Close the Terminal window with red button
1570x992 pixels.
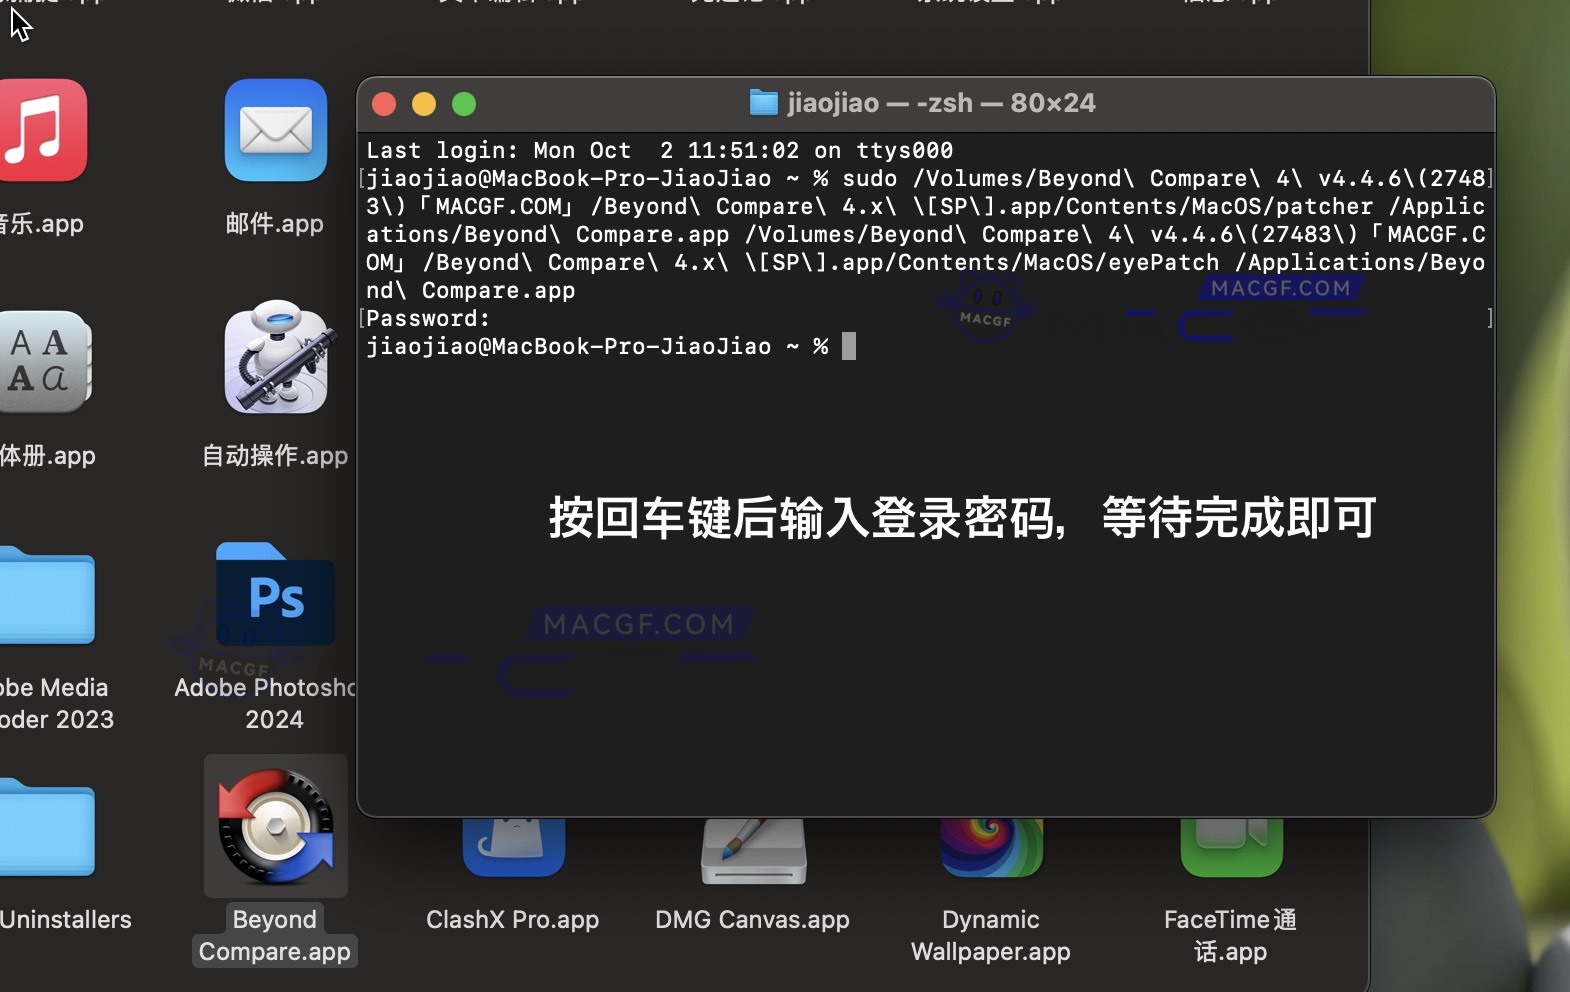click(x=384, y=104)
